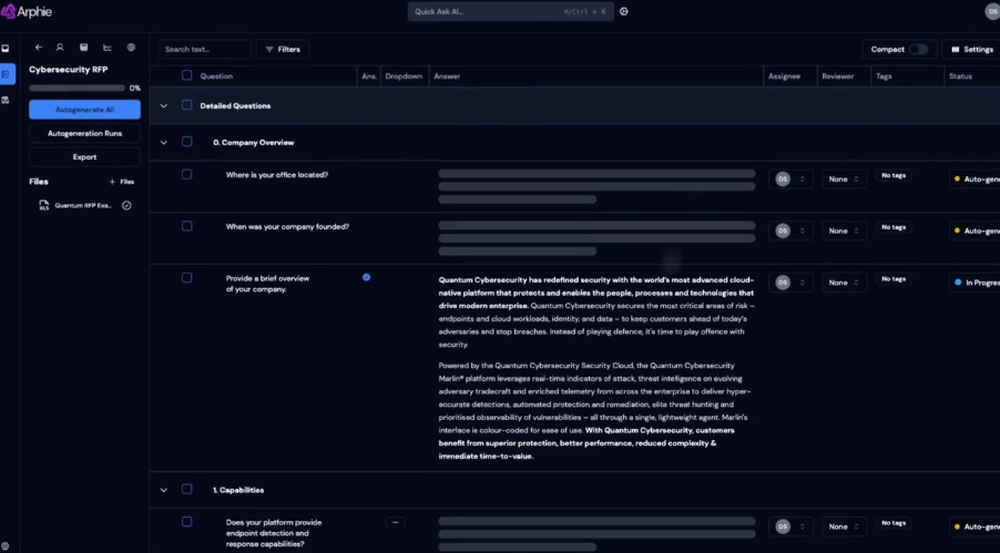
Task: Click the Arphie logo
Action: pos(26,11)
